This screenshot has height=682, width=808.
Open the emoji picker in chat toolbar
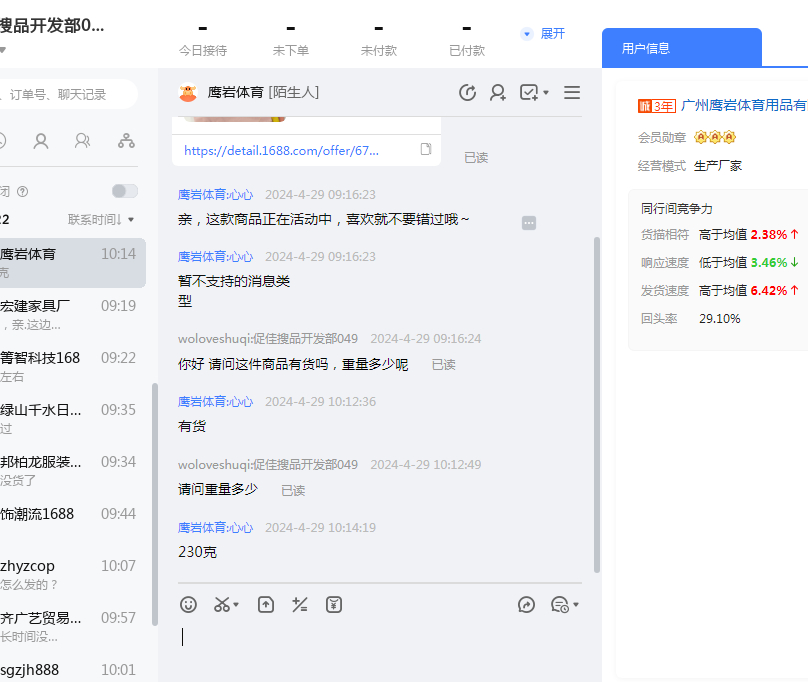pos(188,604)
